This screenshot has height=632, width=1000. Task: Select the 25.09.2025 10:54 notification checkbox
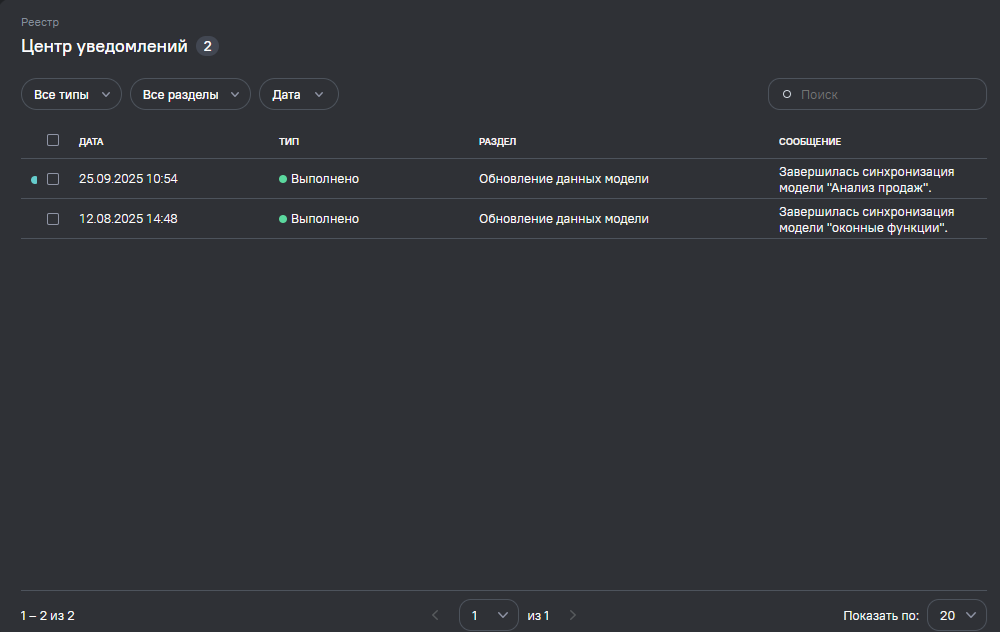pos(53,179)
